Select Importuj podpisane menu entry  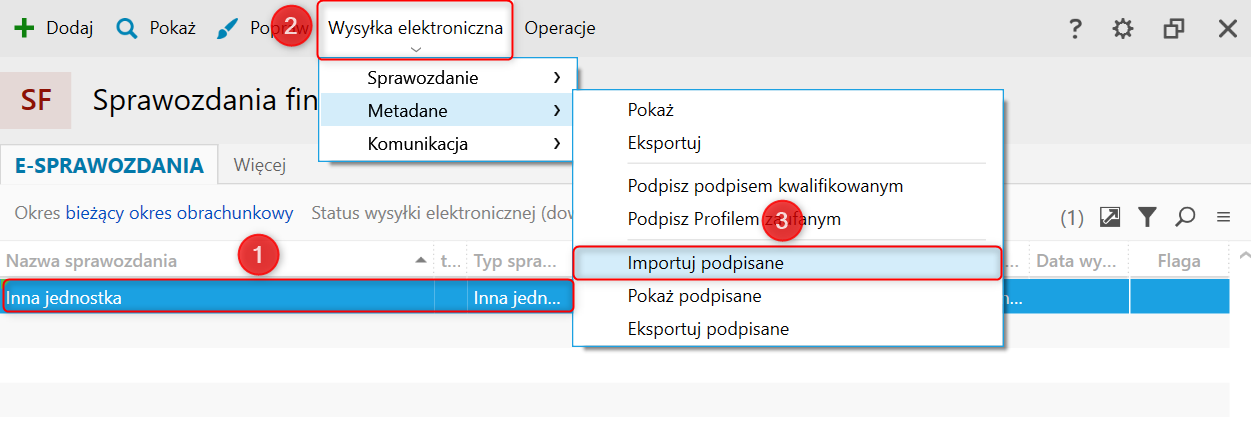tap(705, 263)
